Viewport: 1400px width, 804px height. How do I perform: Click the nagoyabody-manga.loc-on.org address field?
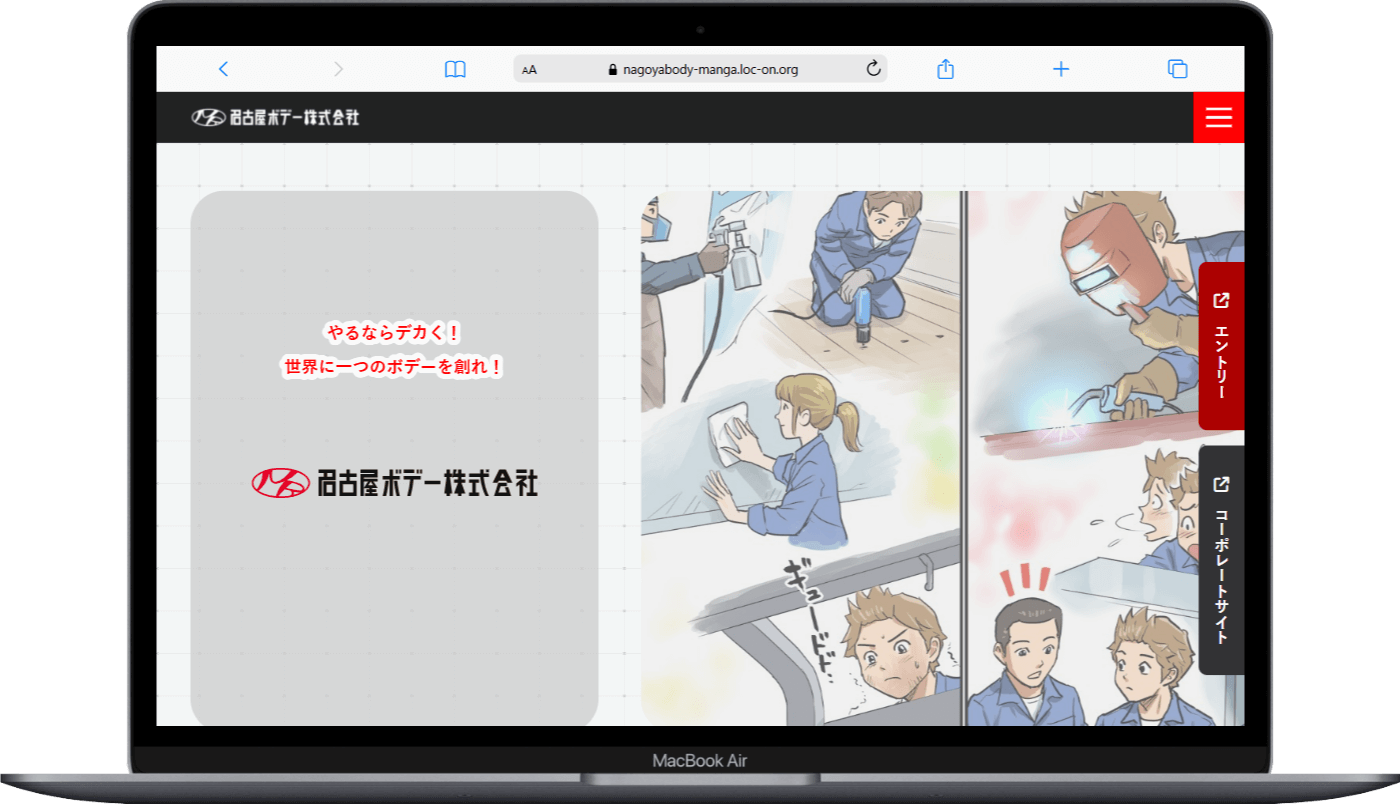(x=700, y=69)
